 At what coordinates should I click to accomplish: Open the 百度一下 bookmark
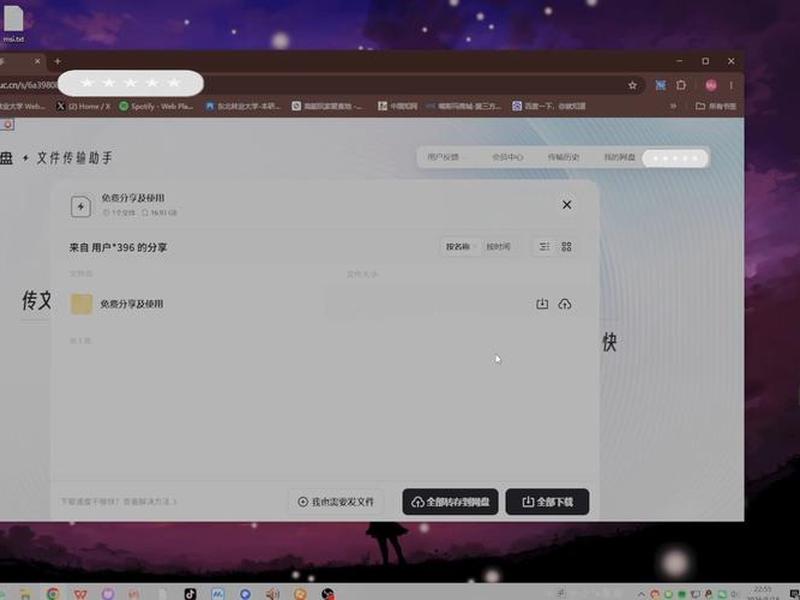point(549,106)
